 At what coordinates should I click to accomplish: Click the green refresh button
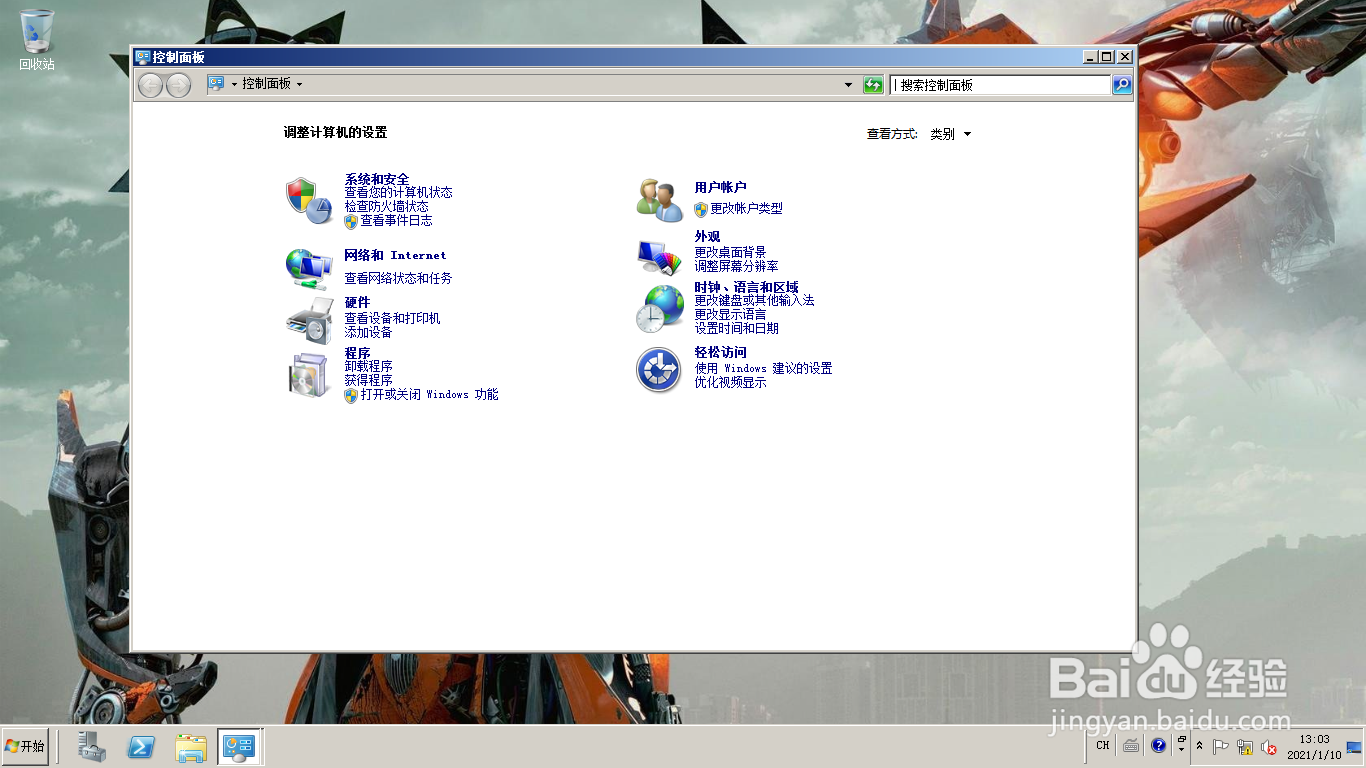pyautogui.click(x=873, y=85)
